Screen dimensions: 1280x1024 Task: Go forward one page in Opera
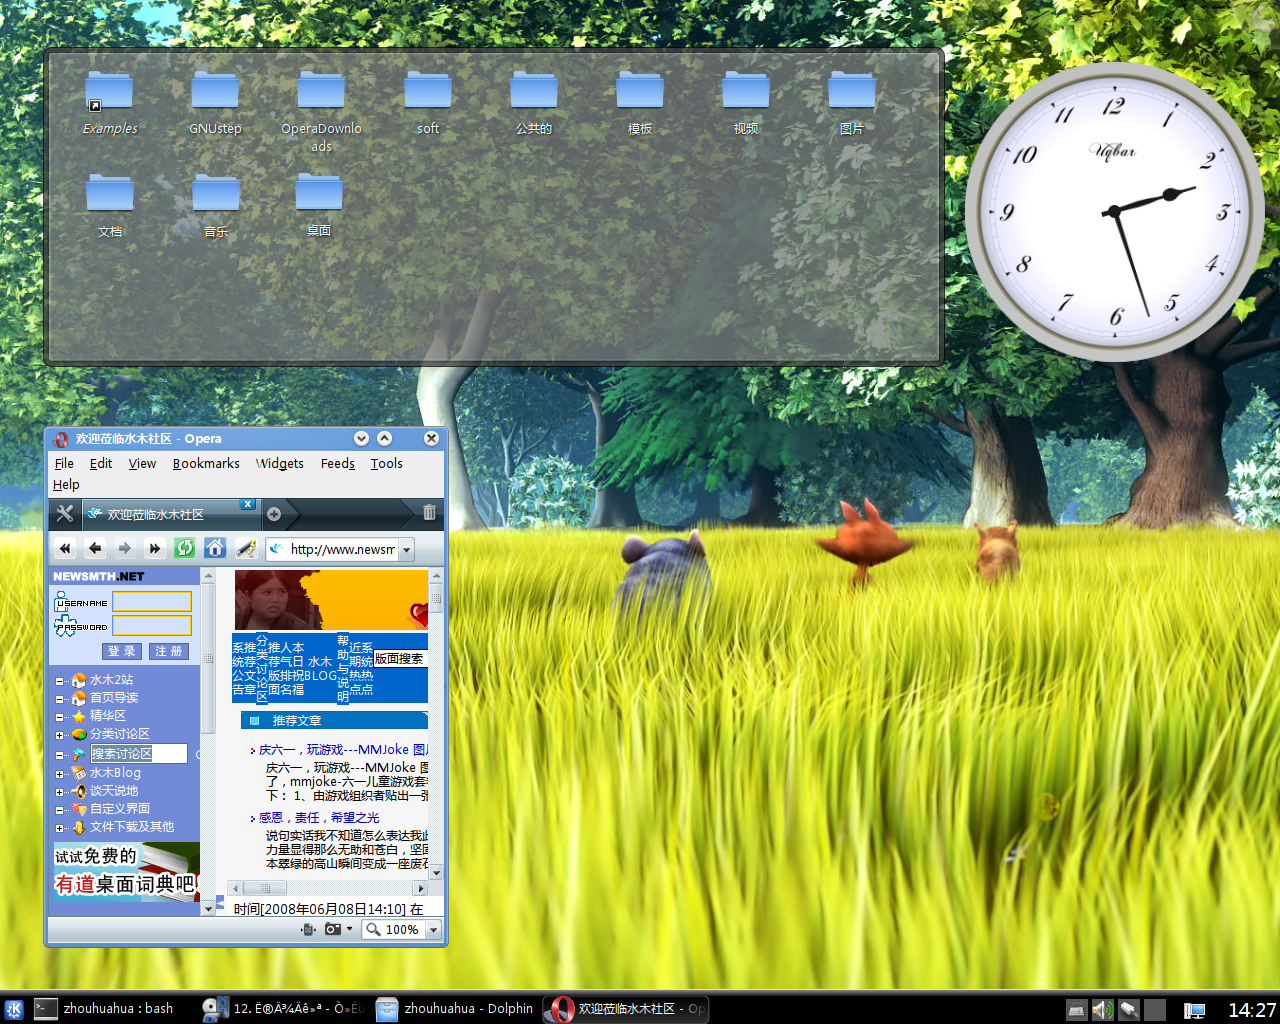[124, 548]
